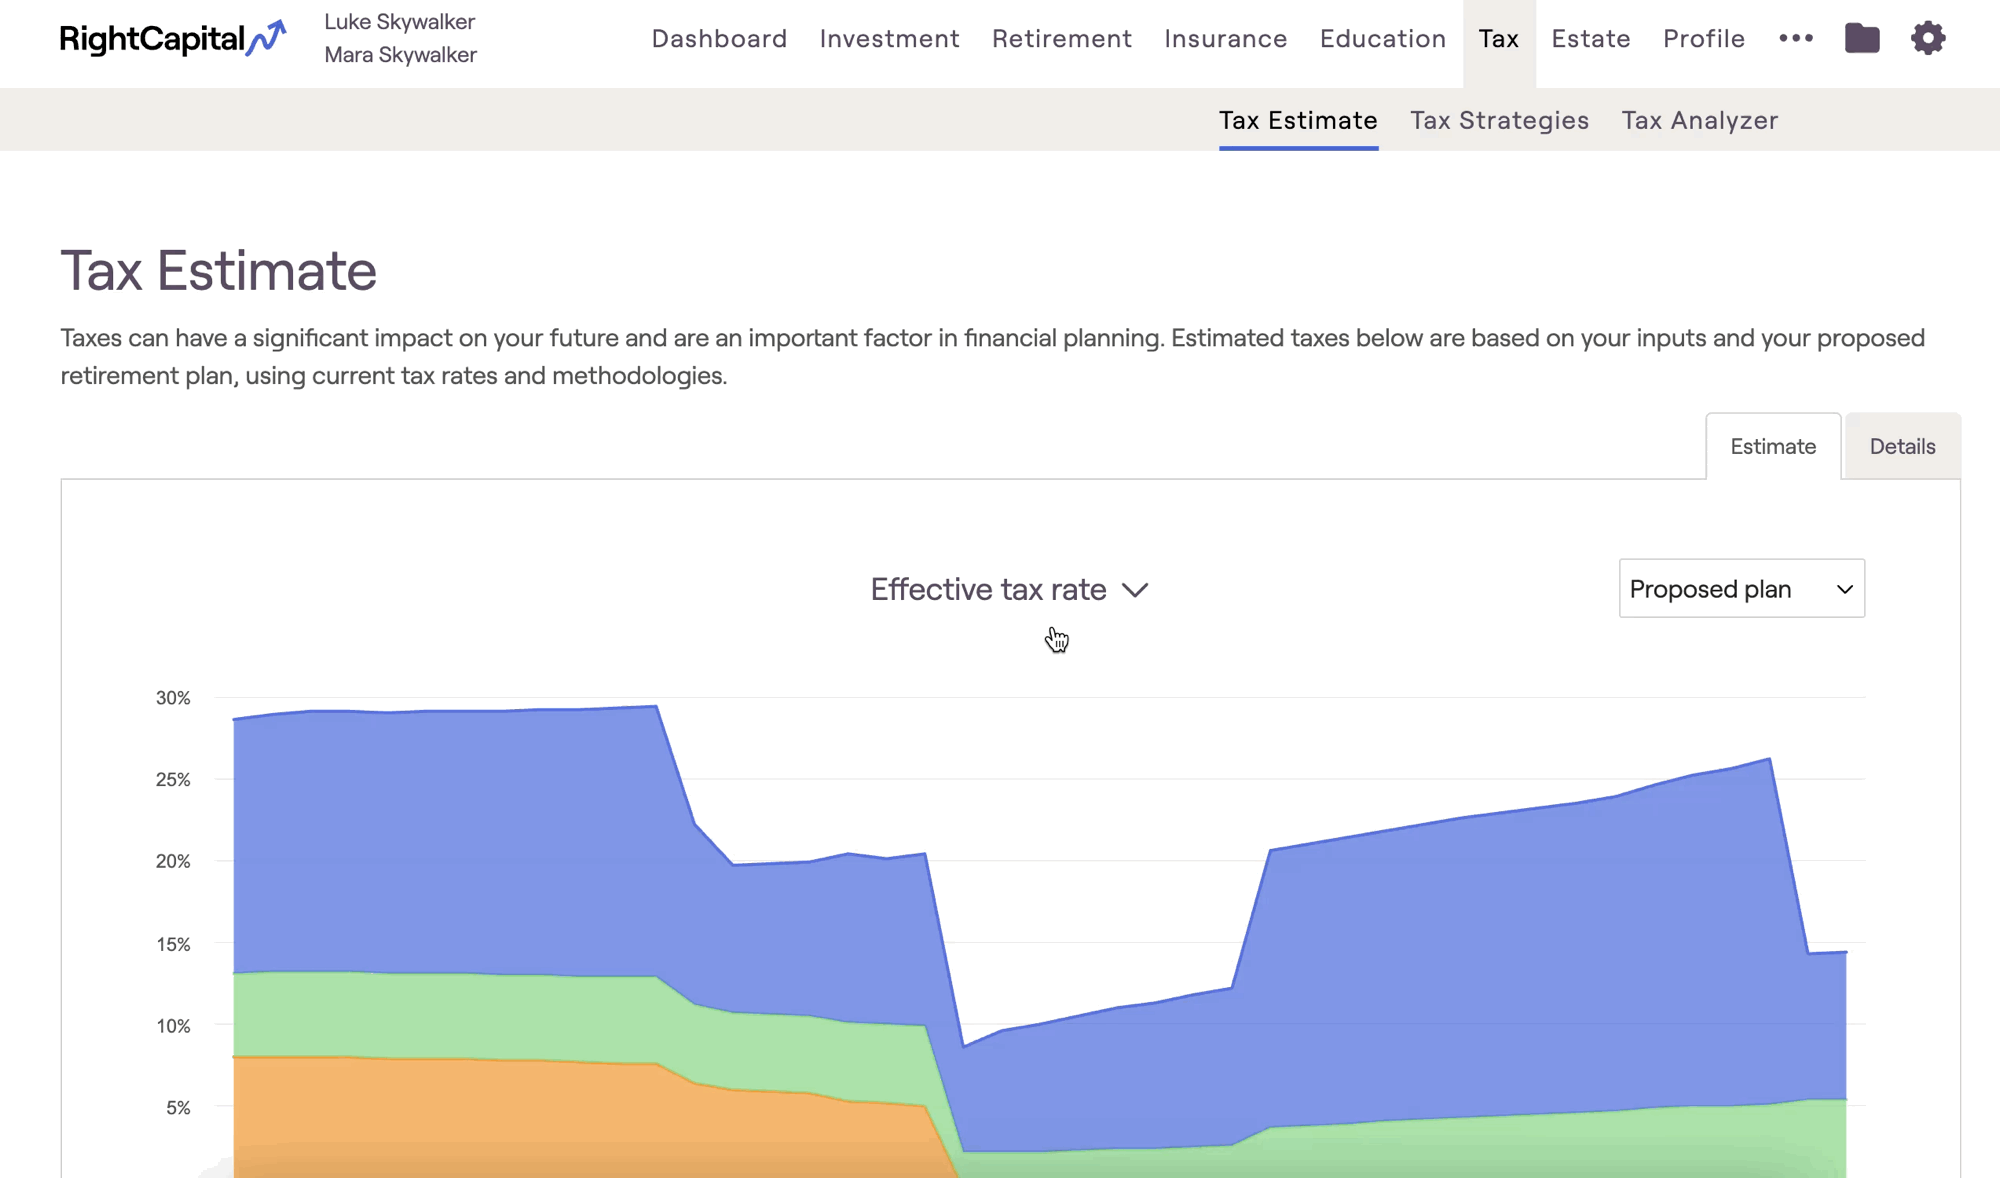Click the Luke Skywalker client name

[x=399, y=22]
